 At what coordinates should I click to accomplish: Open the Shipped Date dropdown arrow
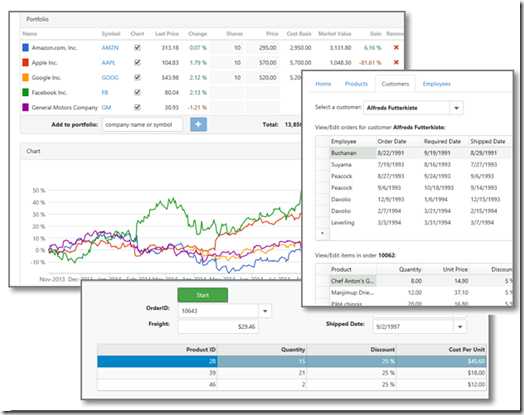(460, 327)
